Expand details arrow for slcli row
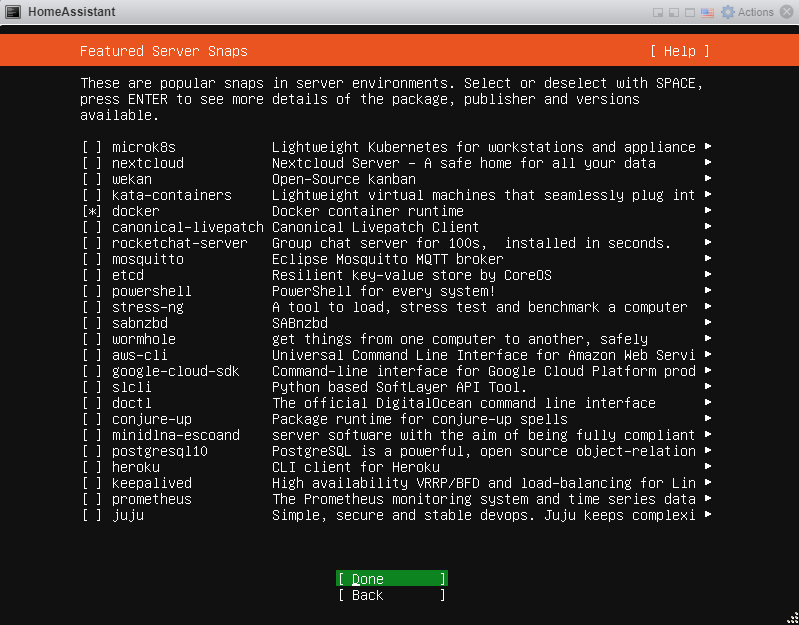Image resolution: width=799 pixels, height=625 pixels. (x=708, y=386)
